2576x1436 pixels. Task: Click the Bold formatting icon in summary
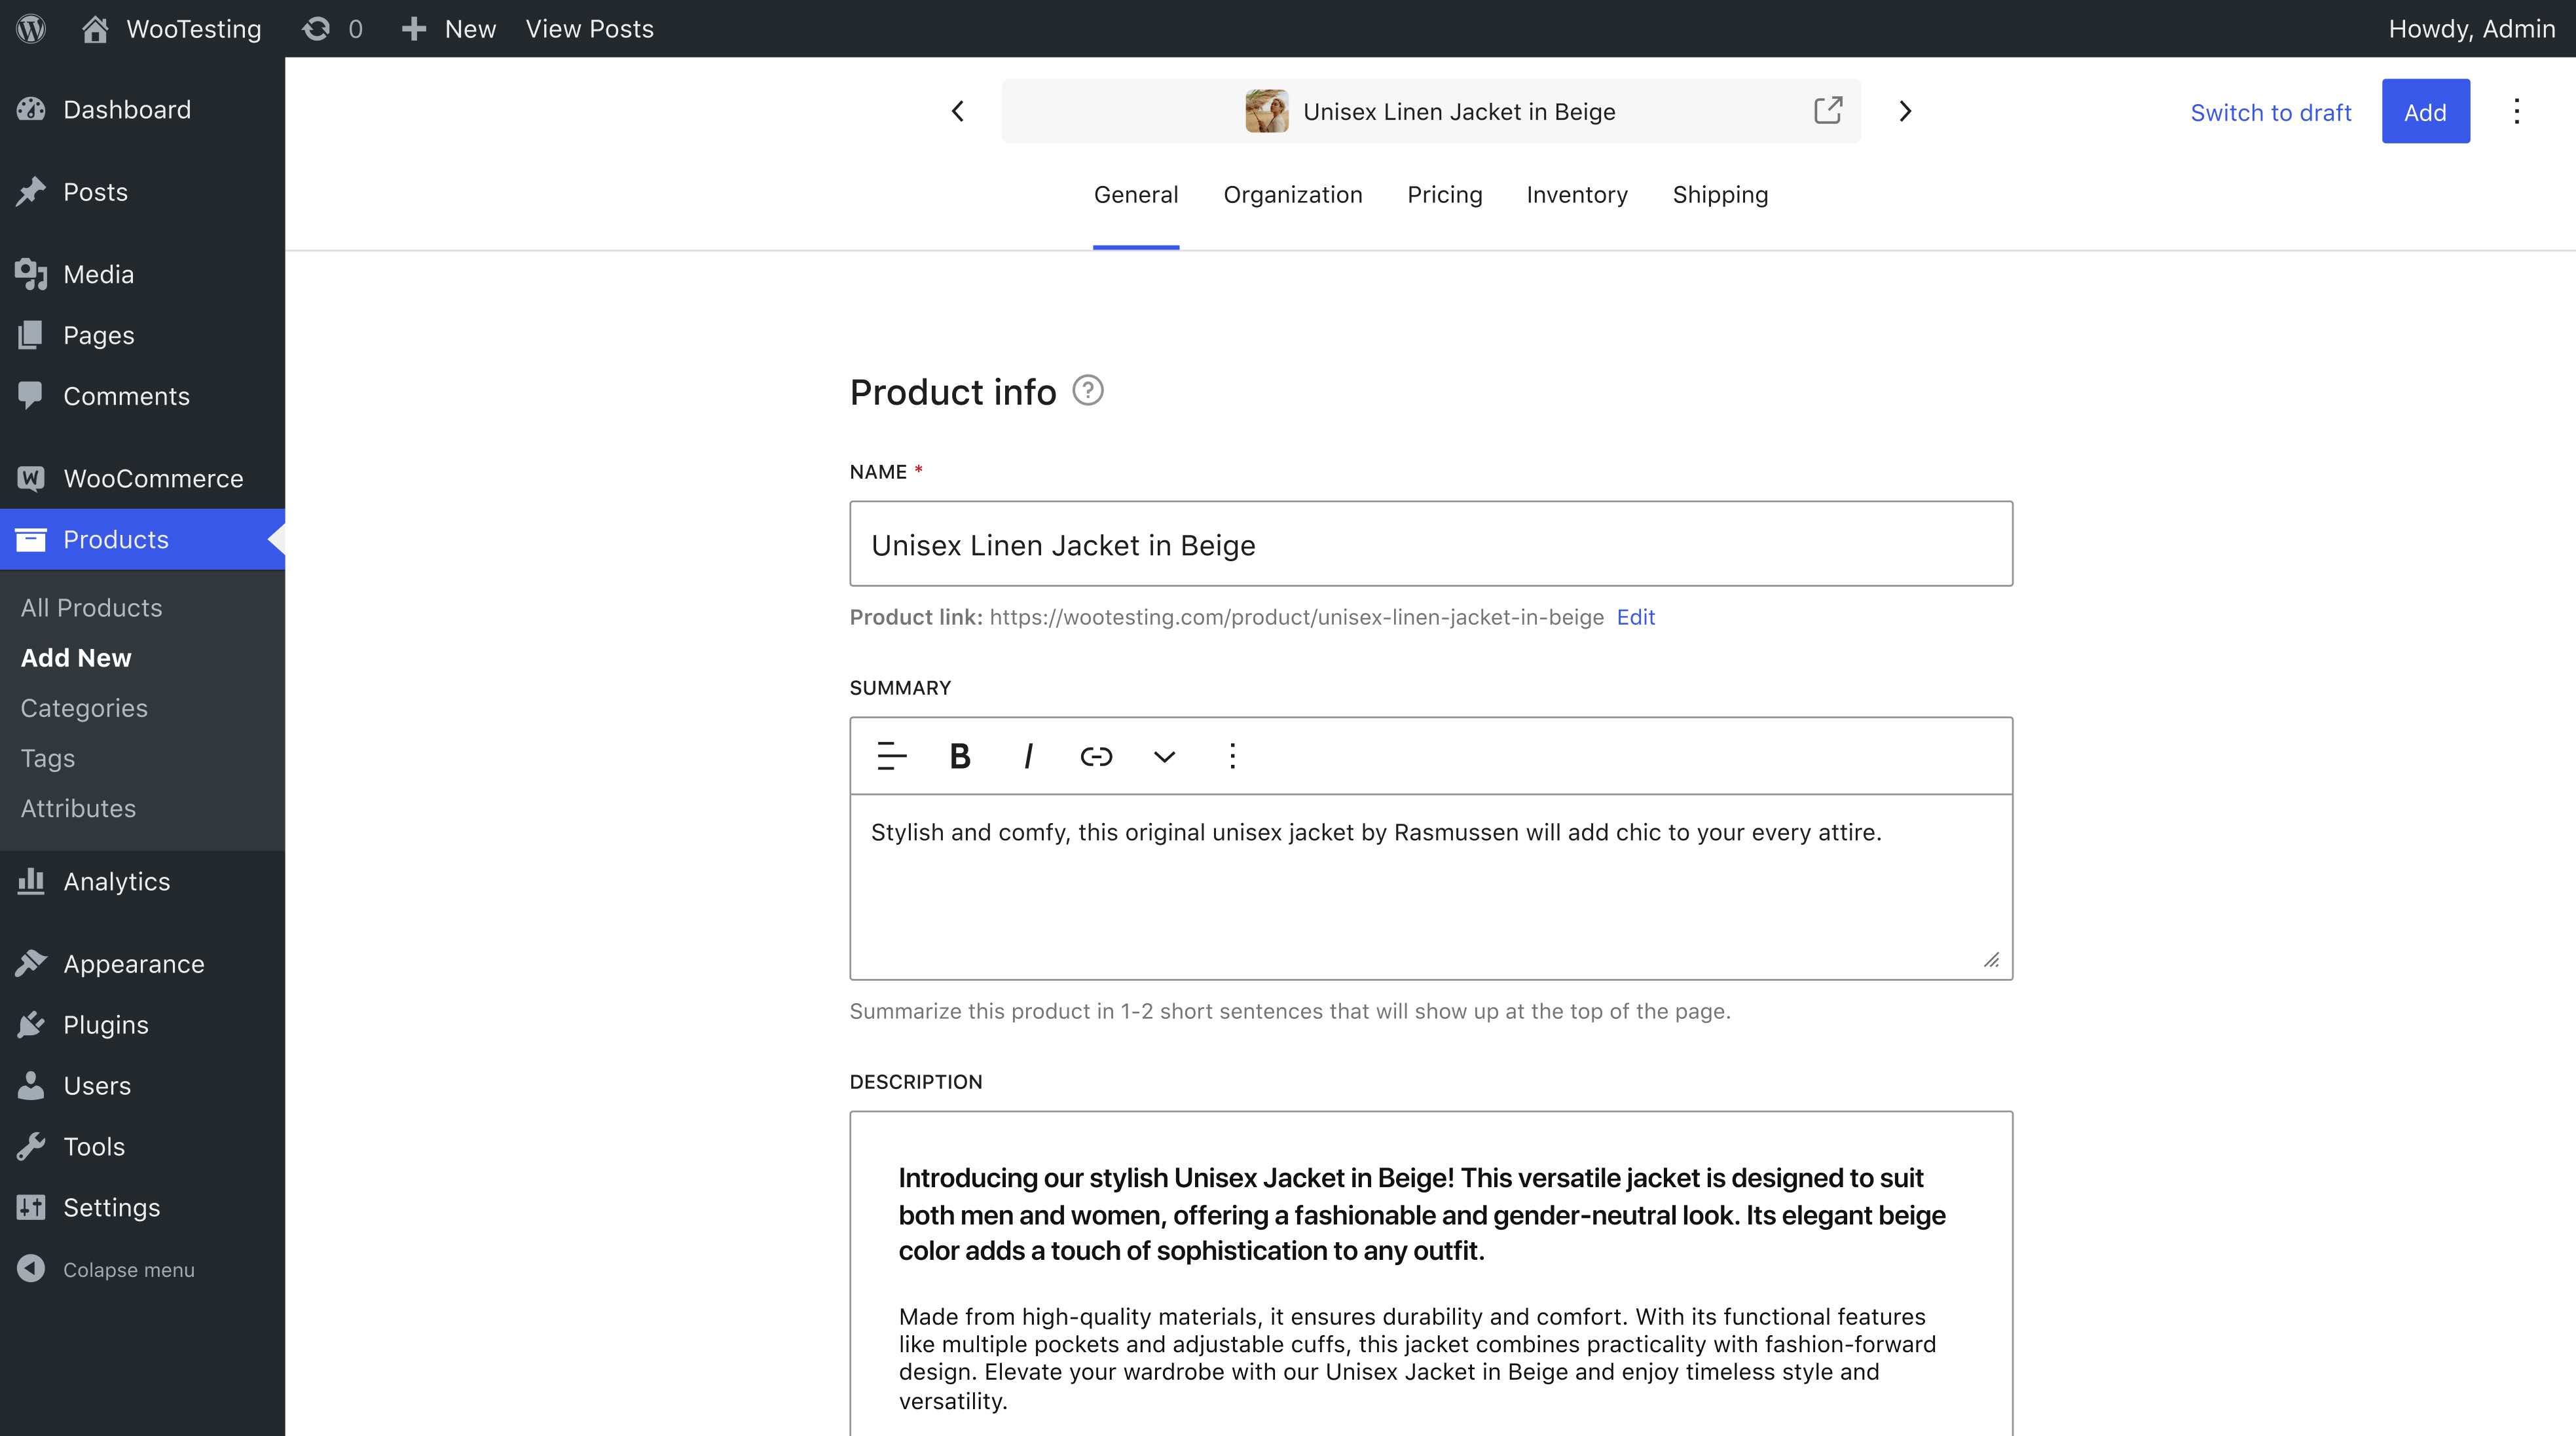pyautogui.click(x=959, y=756)
